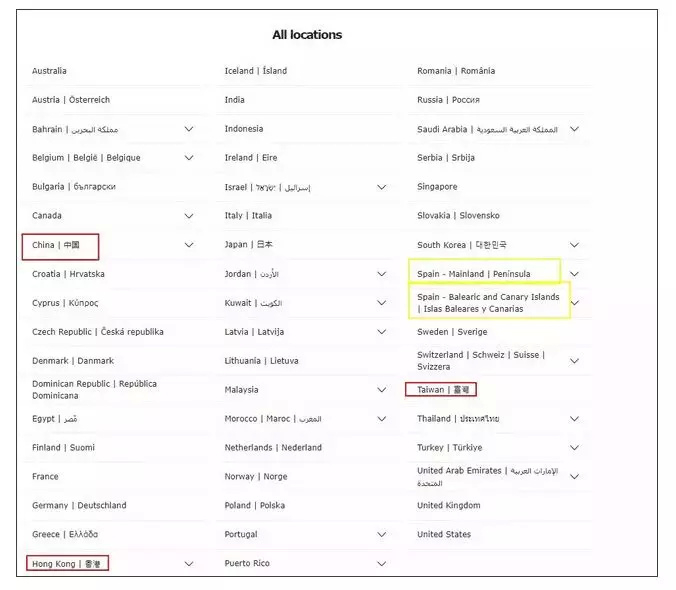The width and height of the screenshot is (676, 590).
Task: Expand the United Arab Emirates chevron
Action: click(x=574, y=477)
